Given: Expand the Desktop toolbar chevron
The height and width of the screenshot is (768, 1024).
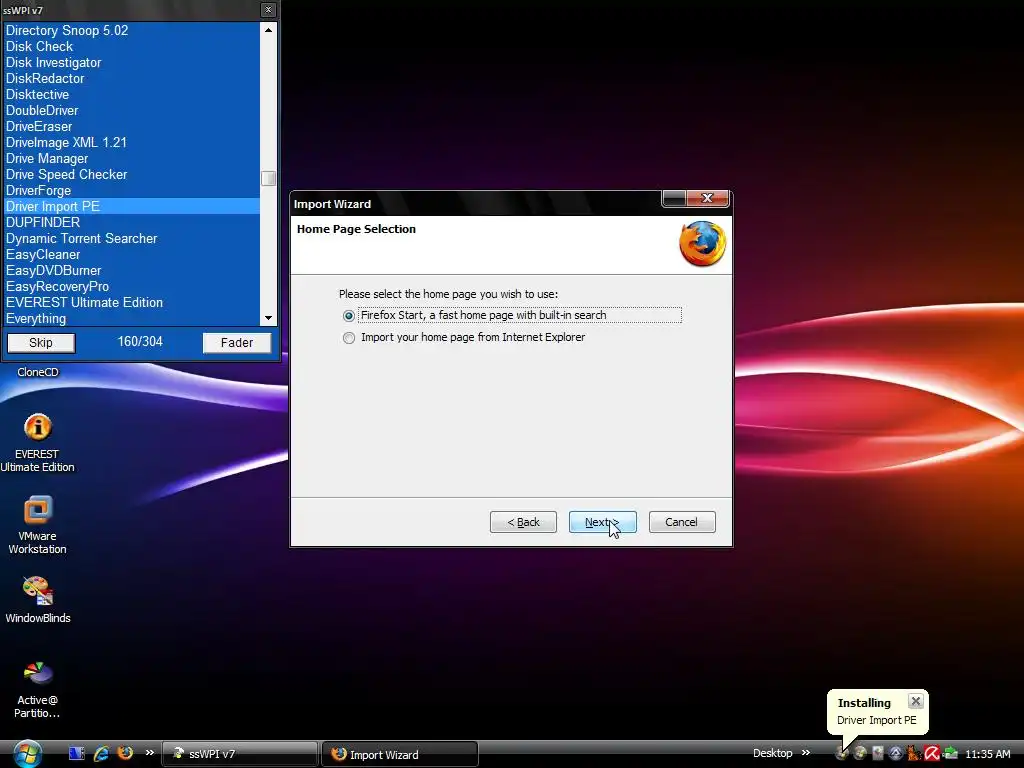Looking at the screenshot, I should point(806,752).
